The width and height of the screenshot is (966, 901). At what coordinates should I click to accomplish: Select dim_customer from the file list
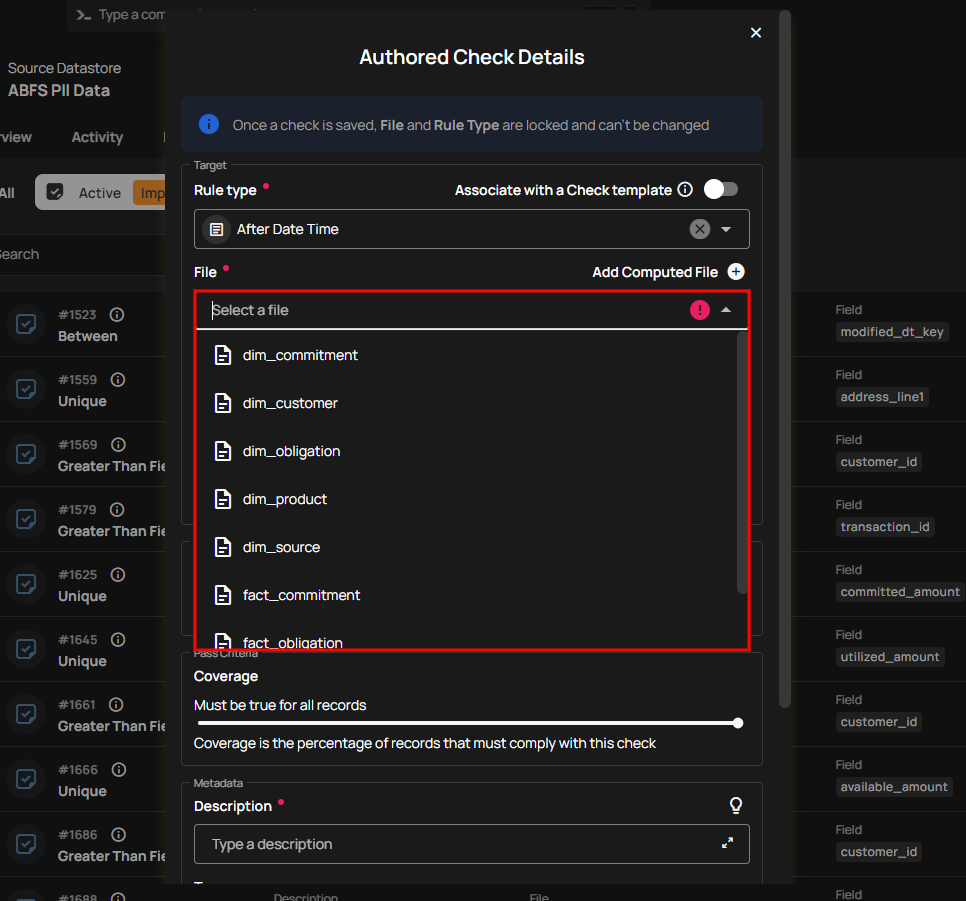click(x=290, y=403)
